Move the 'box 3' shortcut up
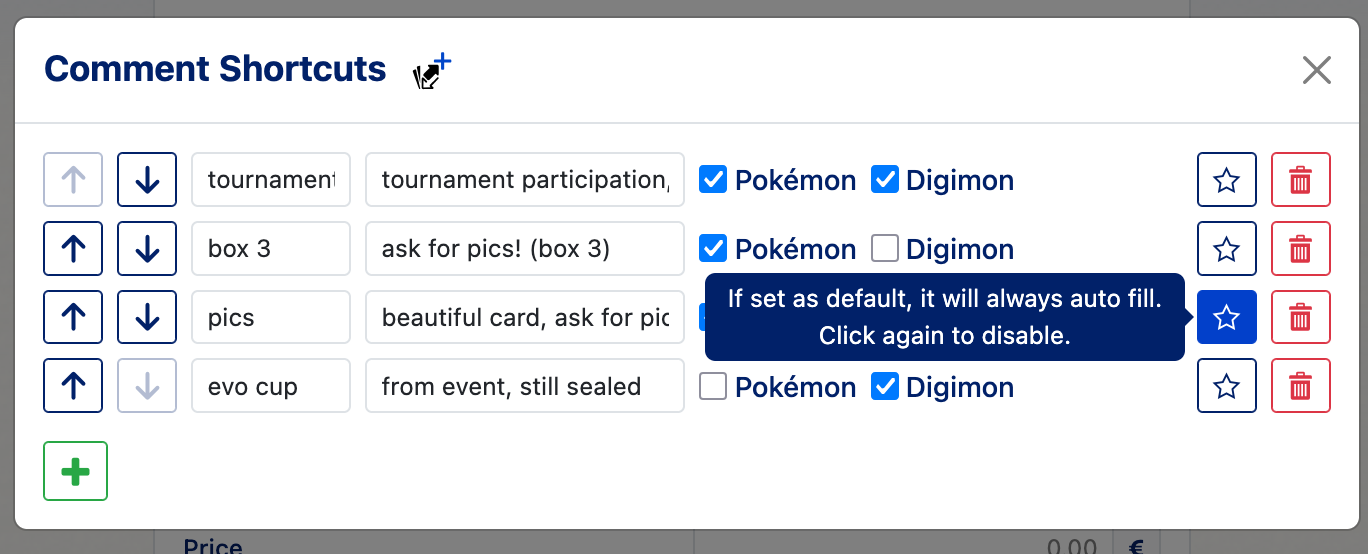This screenshot has width=1368, height=554. [73, 249]
